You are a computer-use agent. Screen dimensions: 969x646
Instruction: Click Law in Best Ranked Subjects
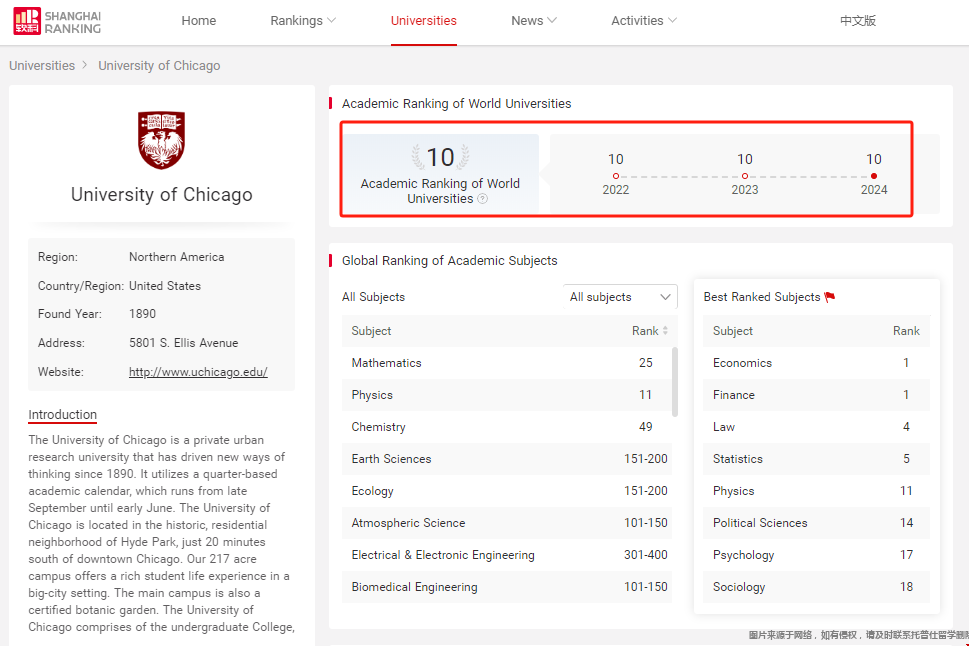point(816,427)
